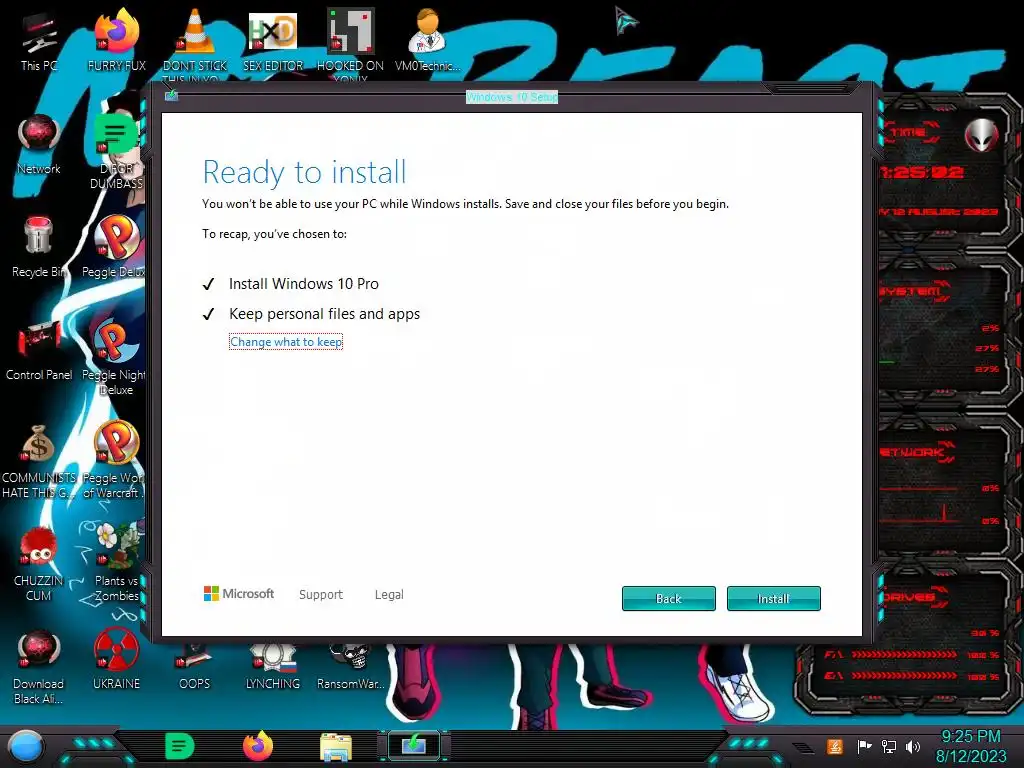Click the NETWORK gadget header
This screenshot has height=768, width=1024.
pos(914,452)
